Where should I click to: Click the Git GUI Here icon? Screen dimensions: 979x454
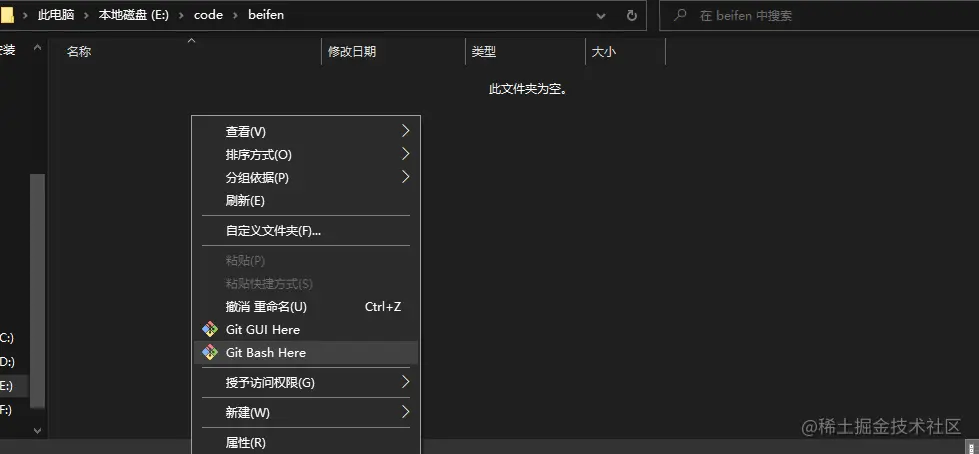(x=210, y=330)
